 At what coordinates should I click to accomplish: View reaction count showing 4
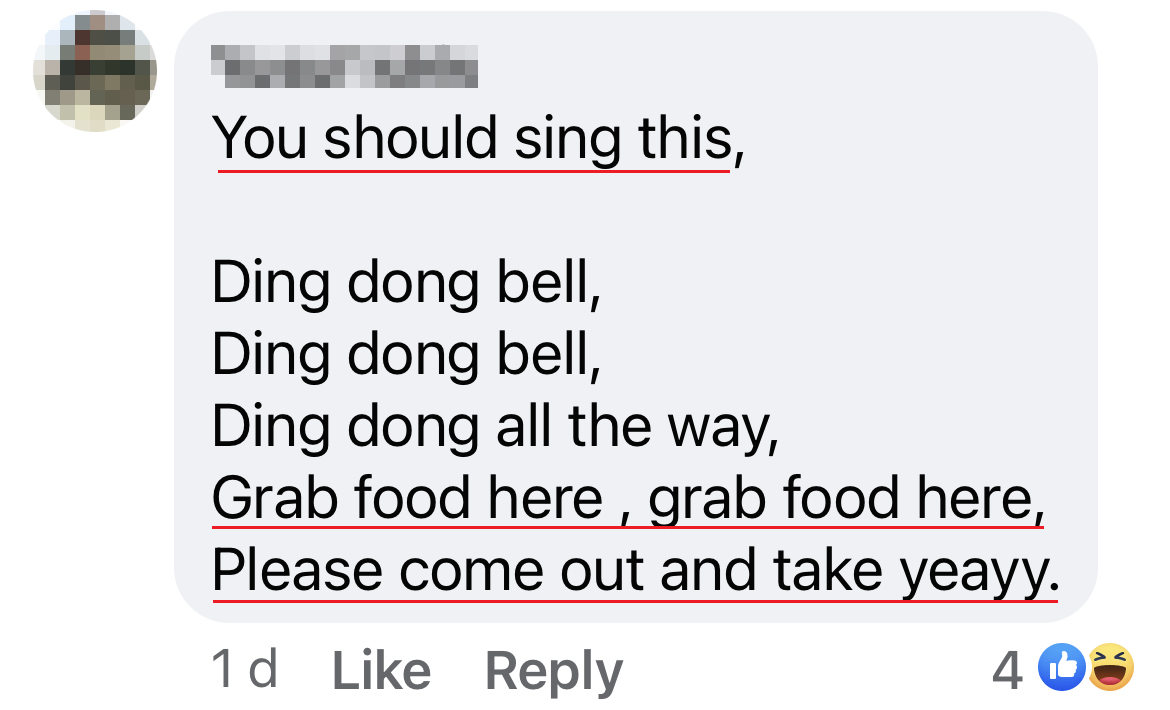[x=1007, y=670]
